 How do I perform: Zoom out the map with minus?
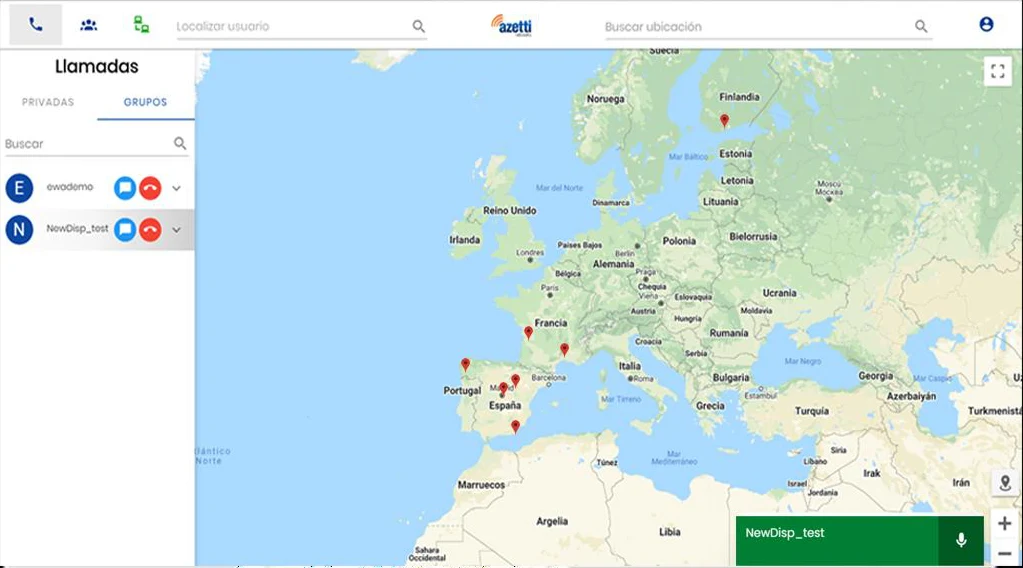coord(1005,553)
